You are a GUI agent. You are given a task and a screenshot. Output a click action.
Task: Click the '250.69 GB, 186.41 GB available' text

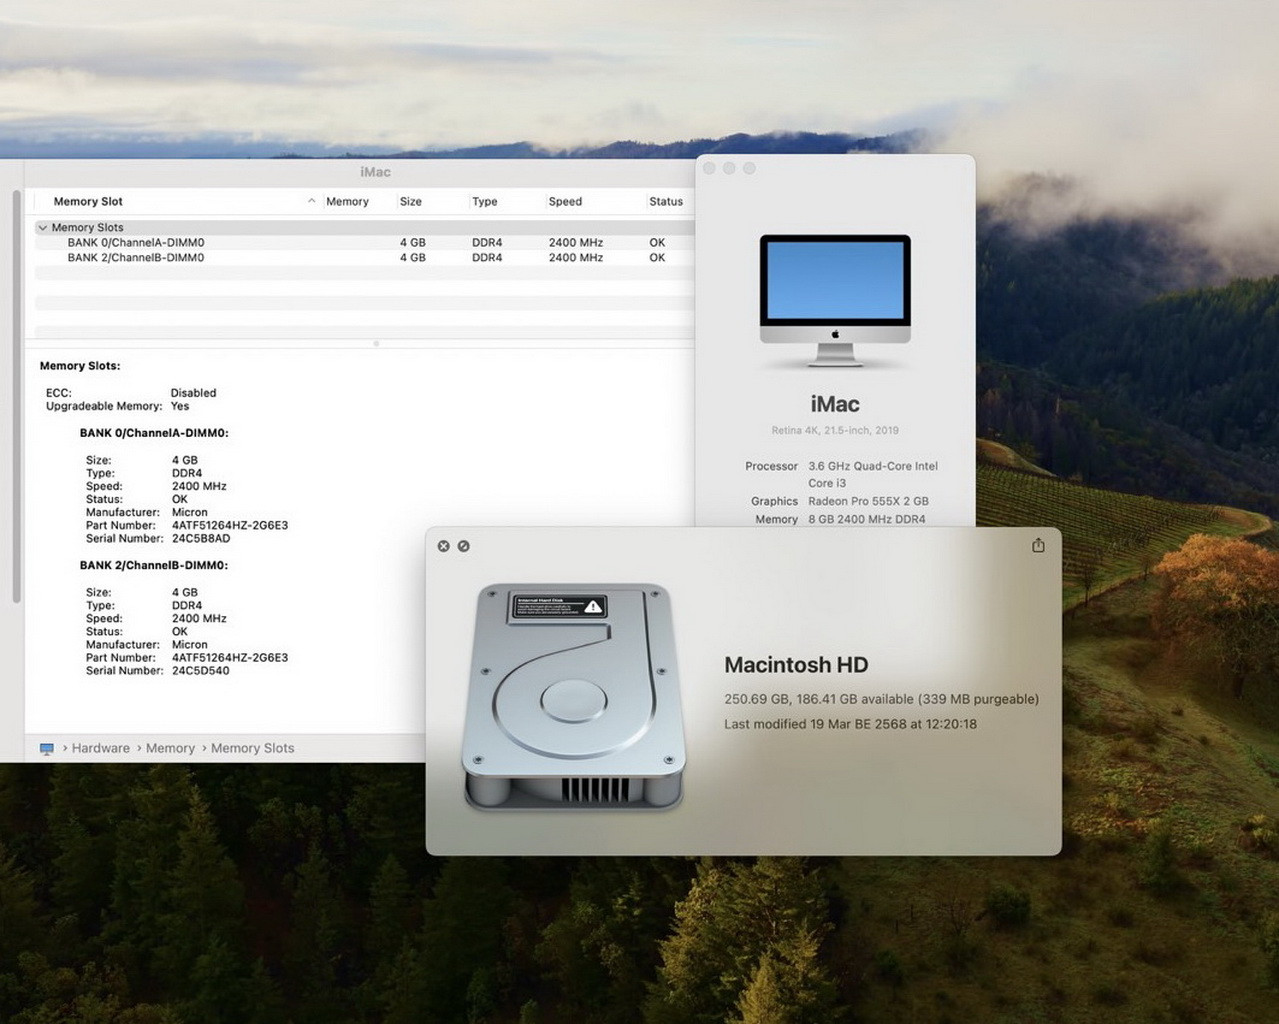[819, 699]
